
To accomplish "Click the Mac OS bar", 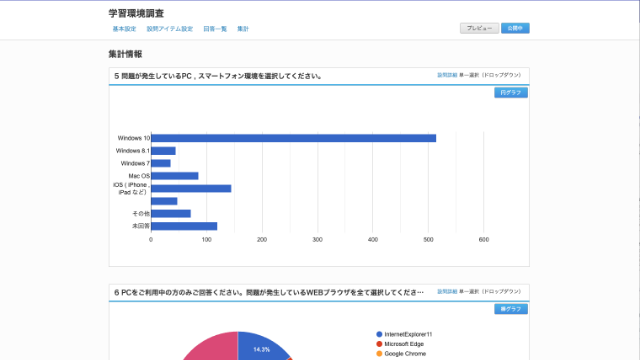I will pos(175,176).
